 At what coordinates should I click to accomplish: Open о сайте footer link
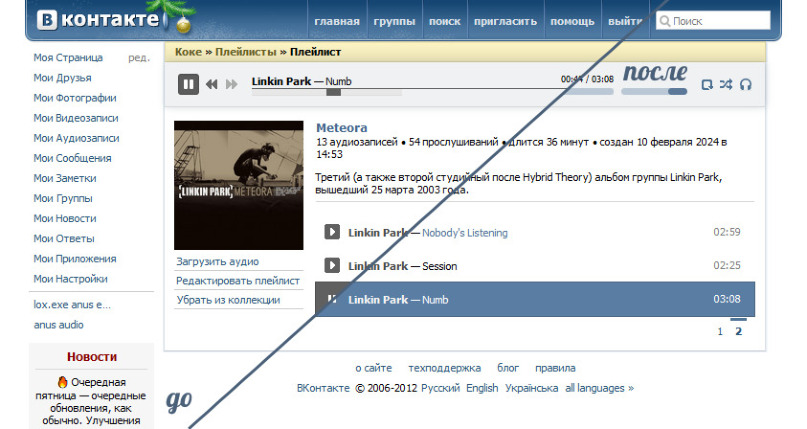374,368
